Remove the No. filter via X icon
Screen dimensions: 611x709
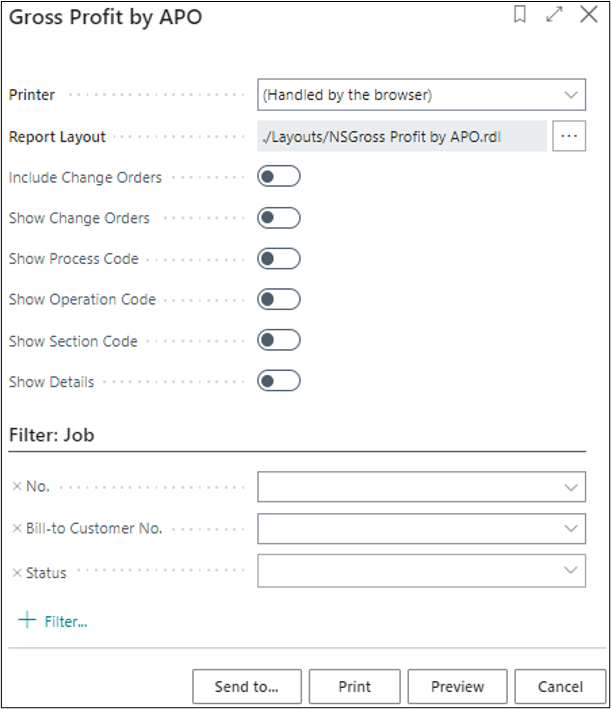(x=16, y=487)
